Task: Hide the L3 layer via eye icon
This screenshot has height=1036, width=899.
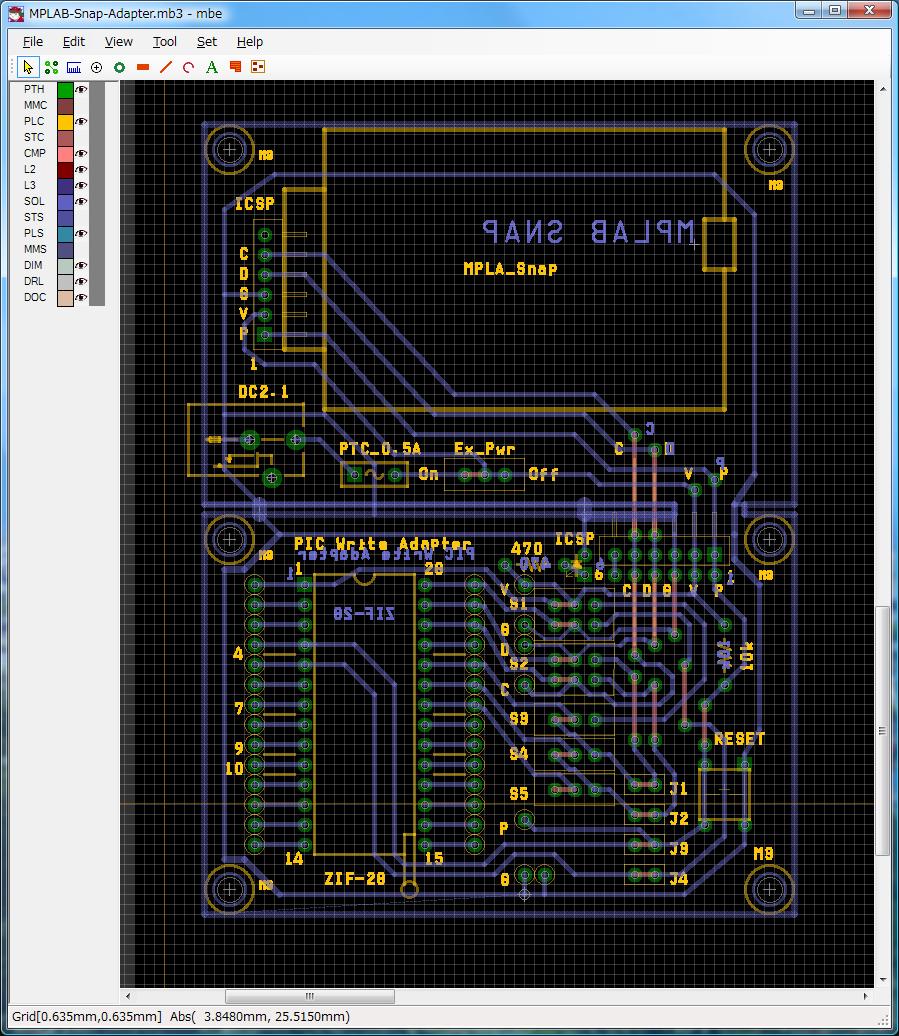Action: (x=81, y=186)
